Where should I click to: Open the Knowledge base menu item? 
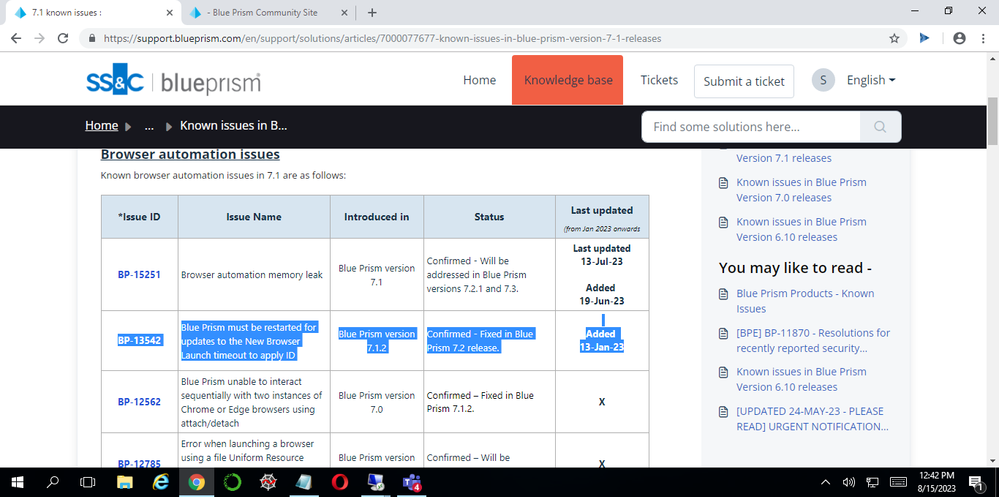(568, 80)
